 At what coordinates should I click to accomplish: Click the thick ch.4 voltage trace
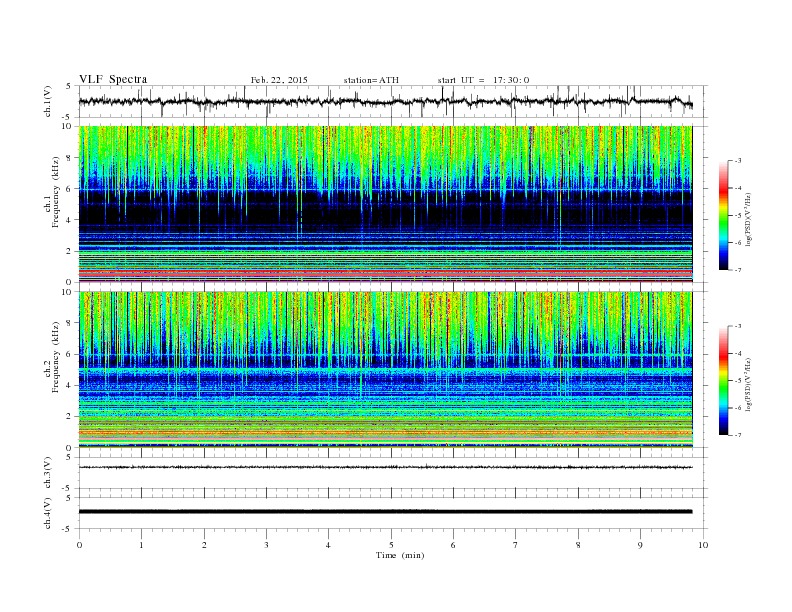coord(385,512)
